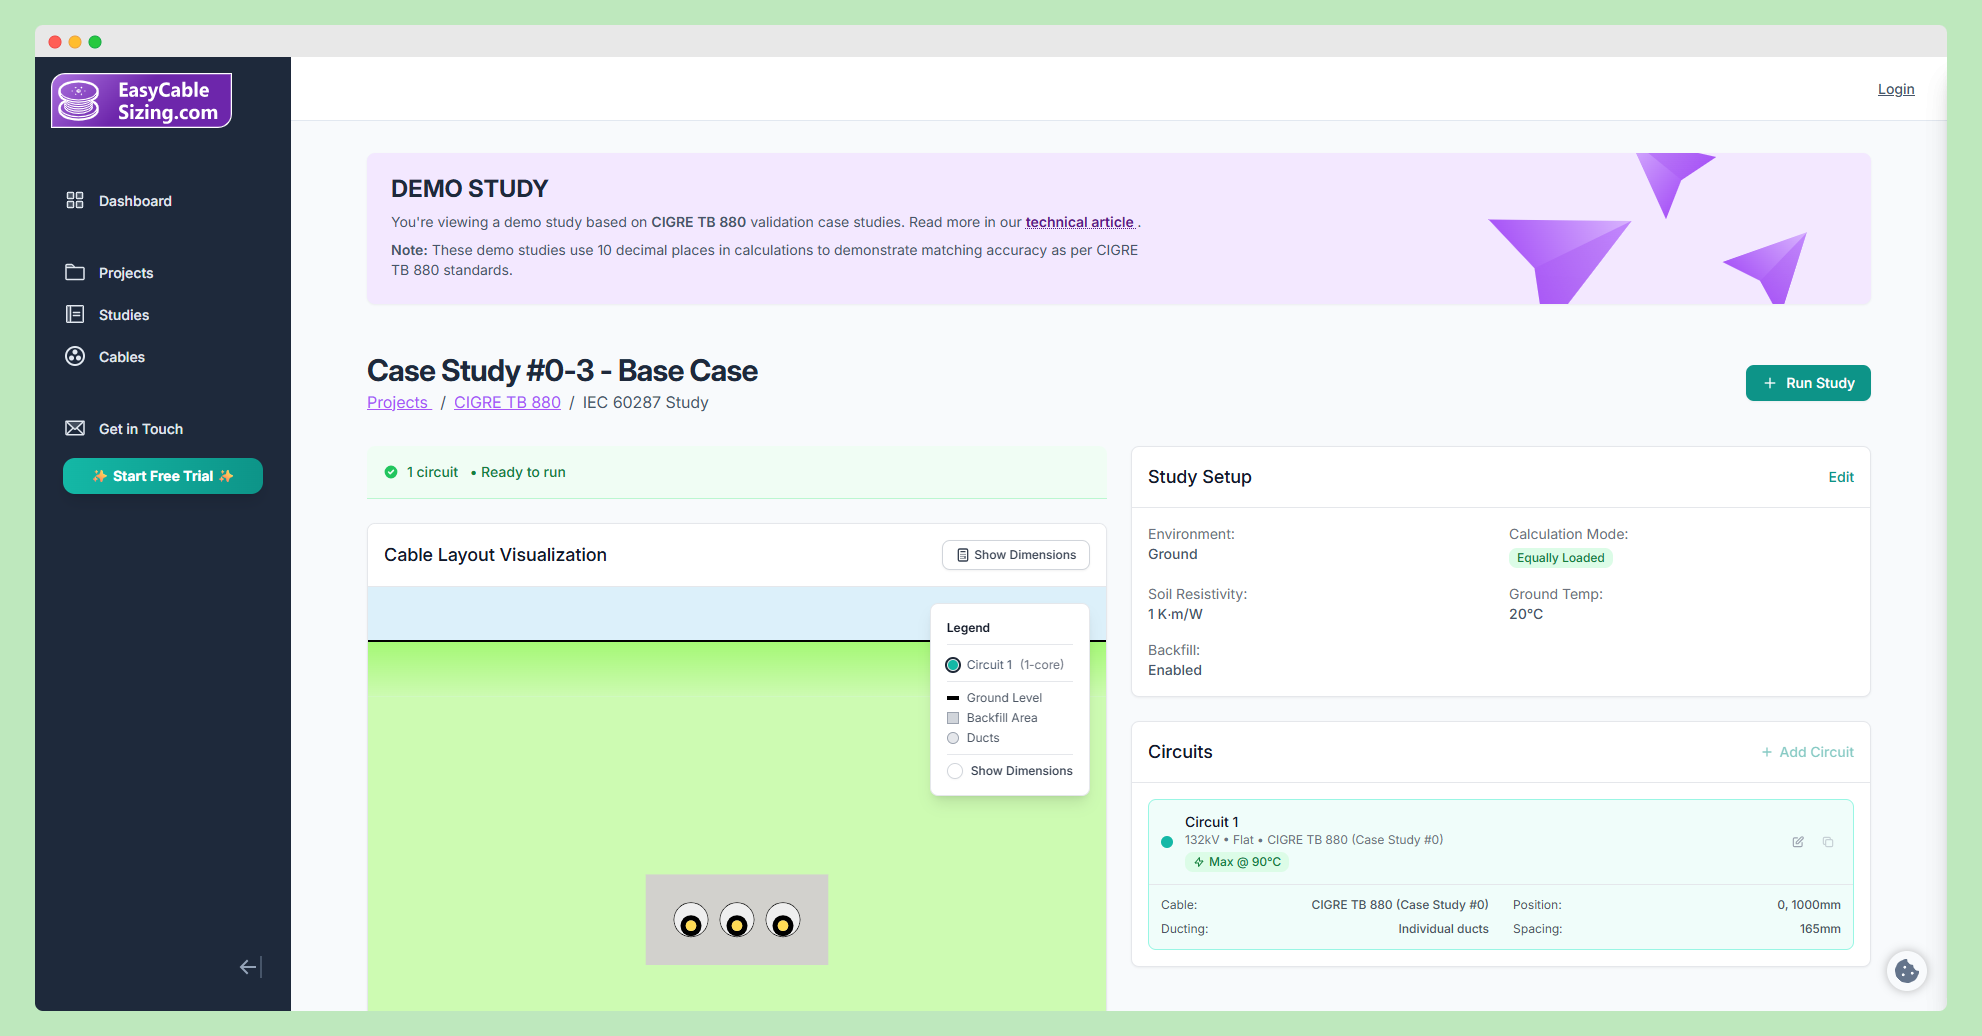Toggle Show Dimensions in the legend

click(955, 771)
